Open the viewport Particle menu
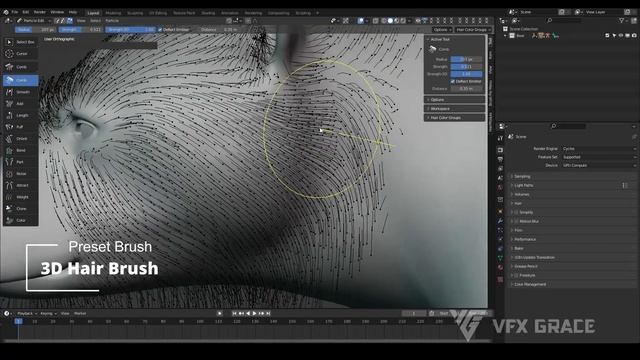Viewport: 640px width, 360px height. click(x=112, y=20)
